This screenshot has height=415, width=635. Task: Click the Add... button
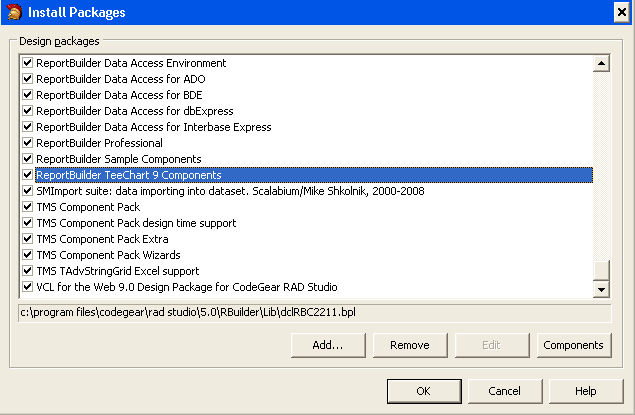pos(328,345)
